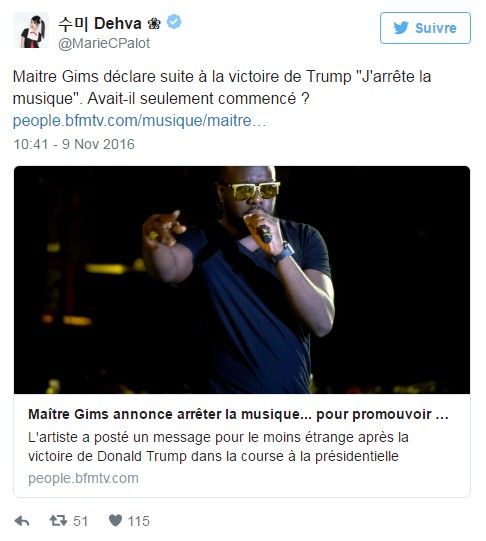View the 115 likes count
This screenshot has width=486, height=541.
coord(139,521)
